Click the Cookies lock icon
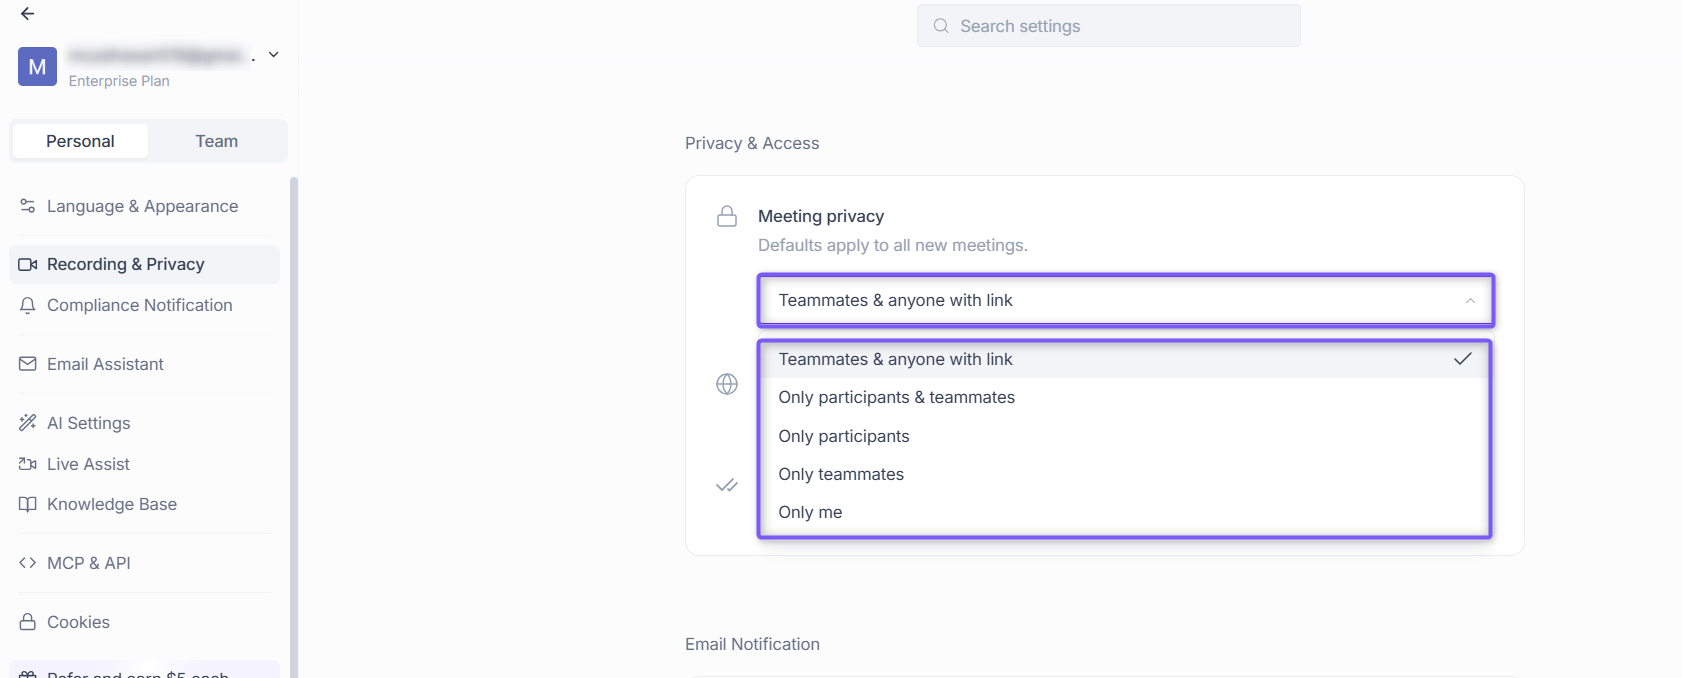Image resolution: width=1682 pixels, height=678 pixels. click(28, 622)
